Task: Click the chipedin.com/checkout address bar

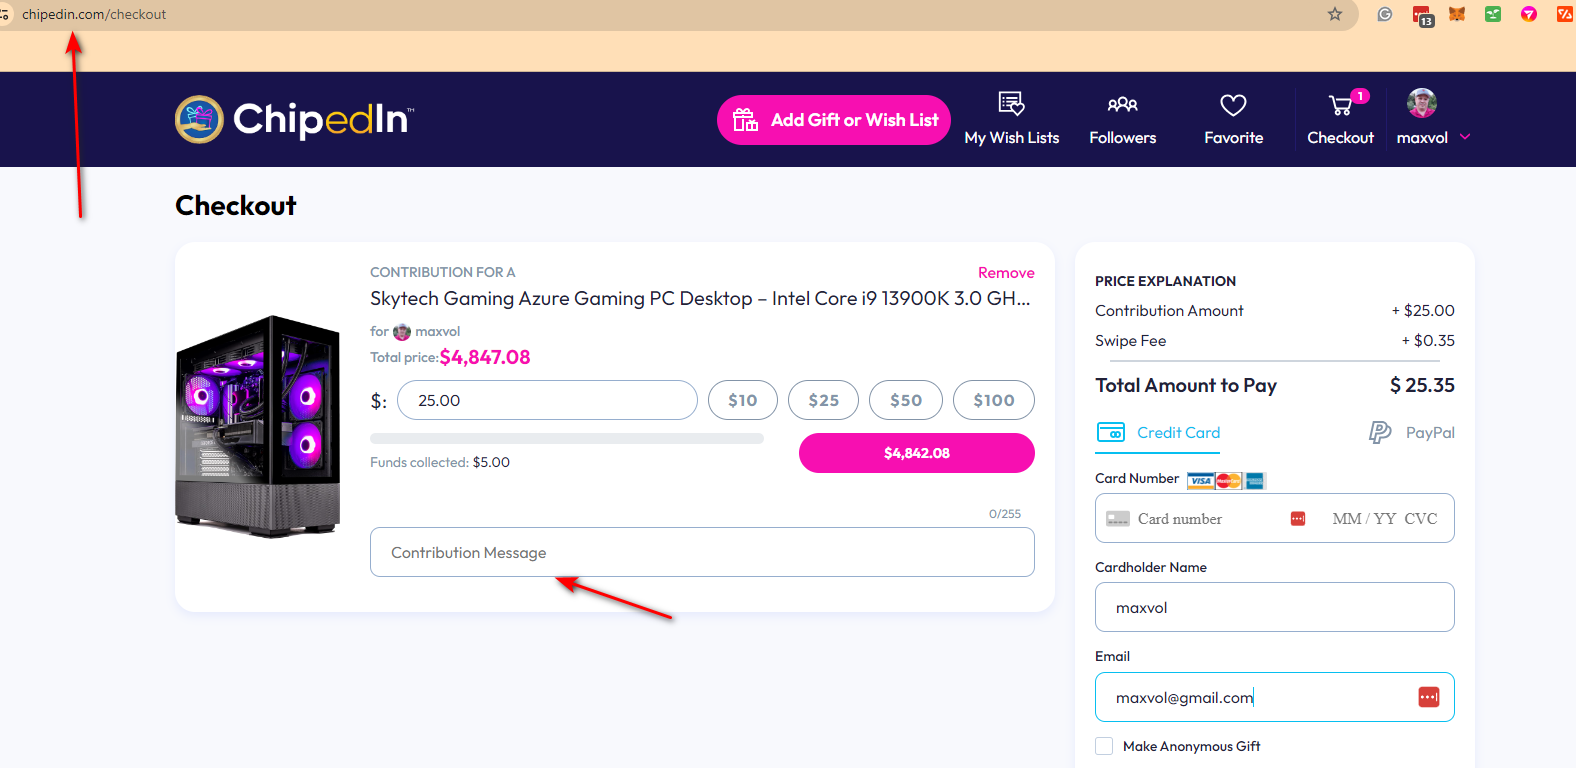Action: (94, 14)
